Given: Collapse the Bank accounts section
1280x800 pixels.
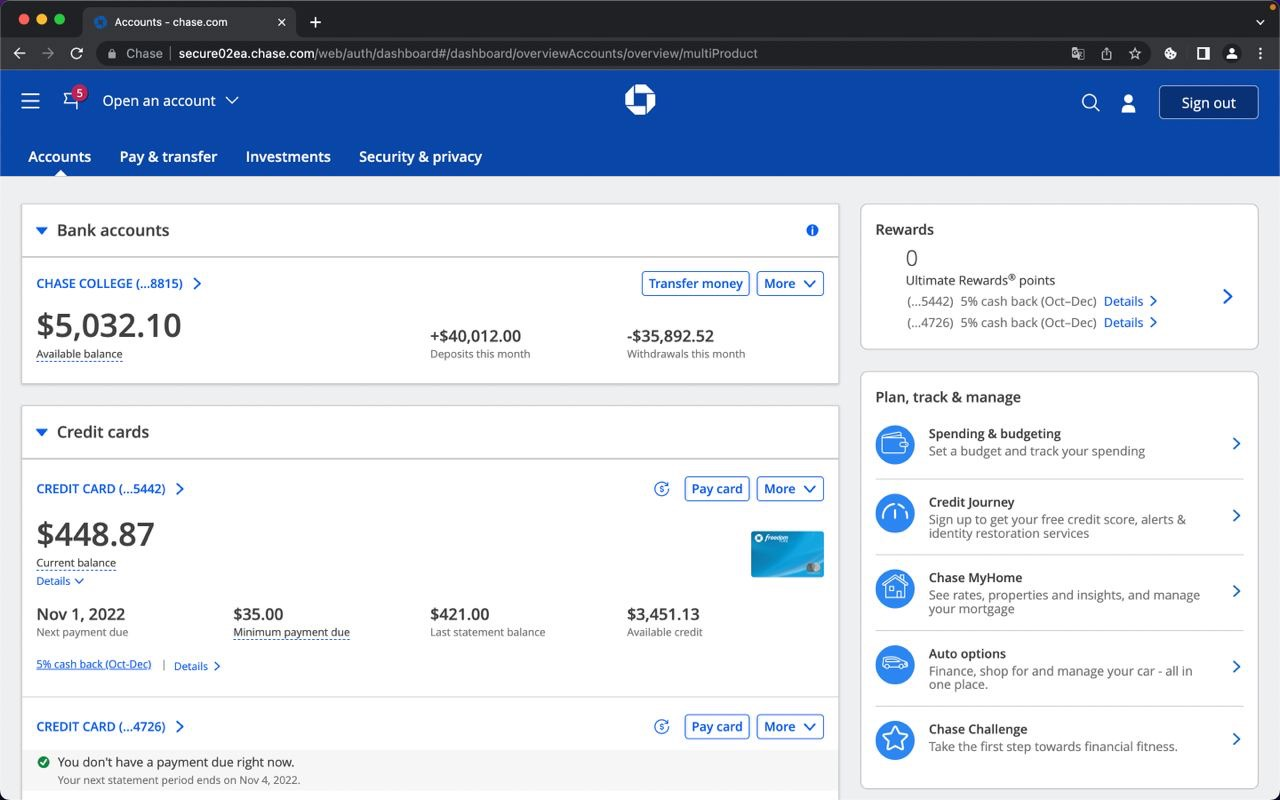Looking at the screenshot, I should [x=42, y=231].
